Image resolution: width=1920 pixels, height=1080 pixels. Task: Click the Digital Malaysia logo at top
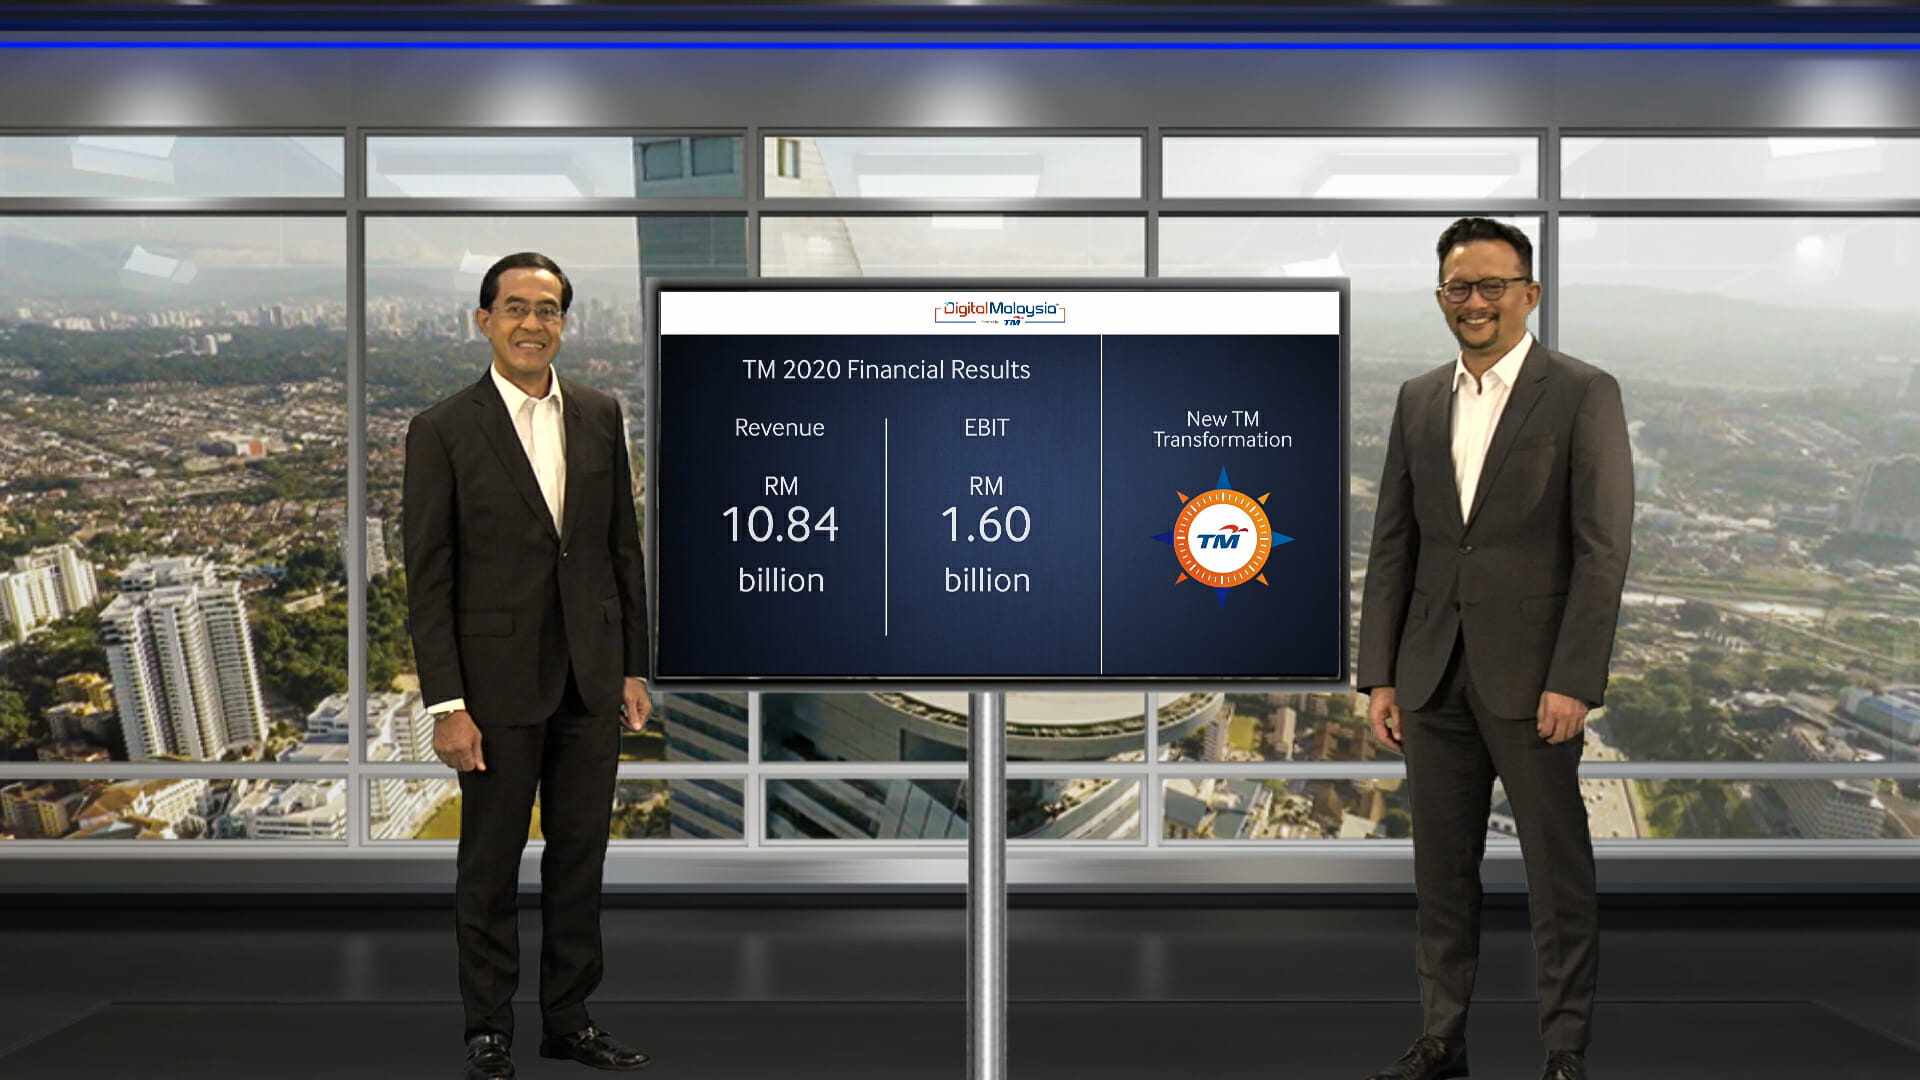(x=999, y=311)
